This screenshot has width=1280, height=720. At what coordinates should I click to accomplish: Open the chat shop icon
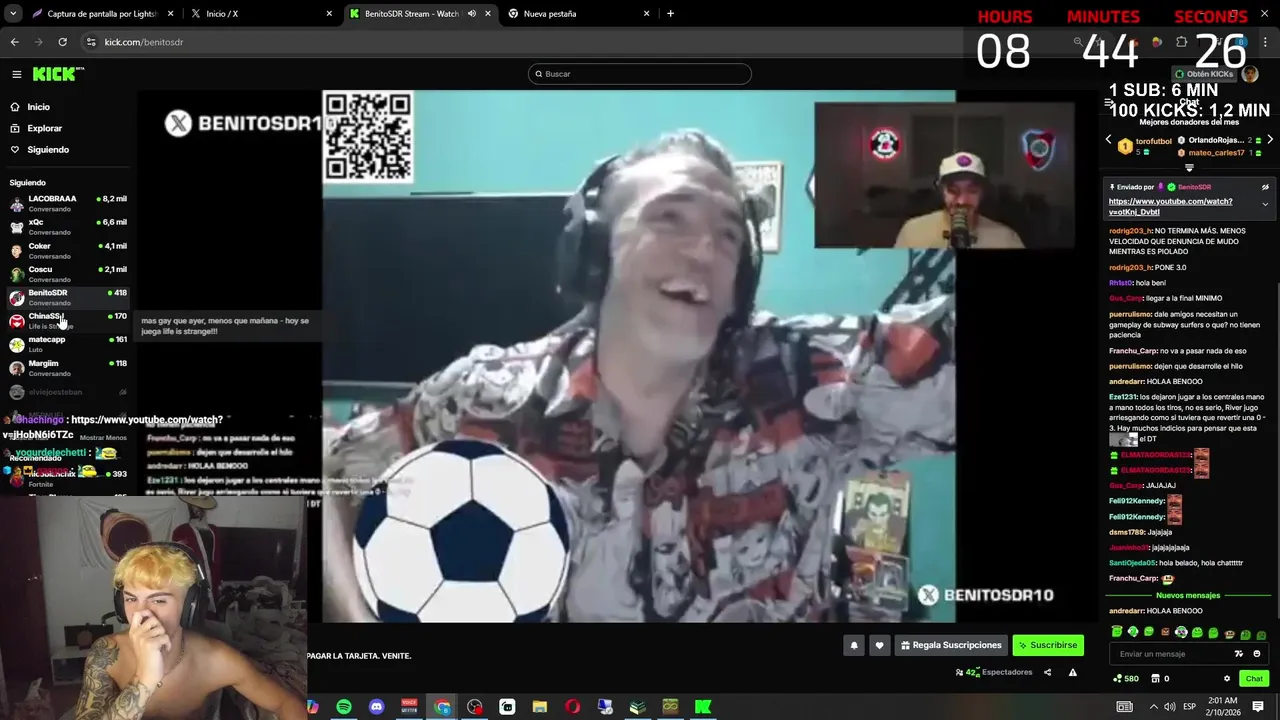pos(1160,679)
